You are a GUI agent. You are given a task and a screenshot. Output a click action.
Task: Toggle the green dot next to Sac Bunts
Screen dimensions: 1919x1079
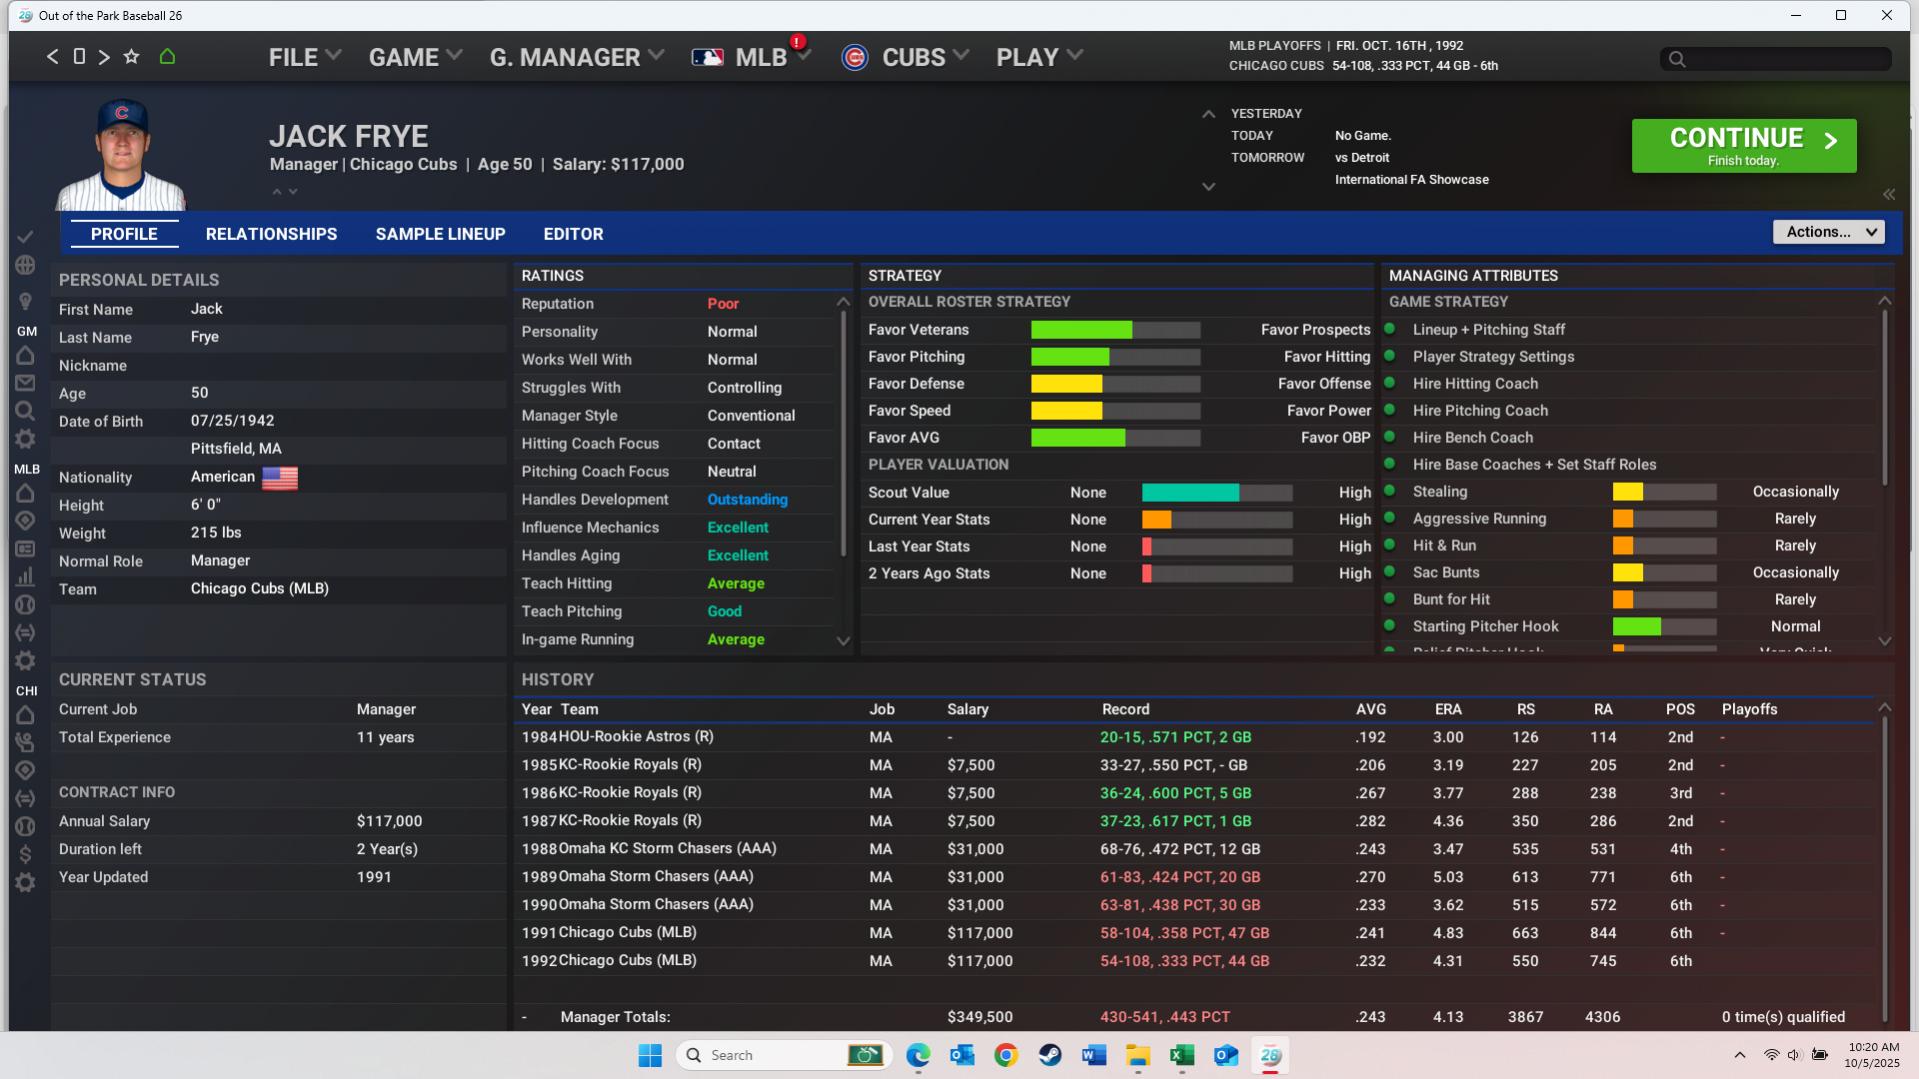click(1389, 572)
